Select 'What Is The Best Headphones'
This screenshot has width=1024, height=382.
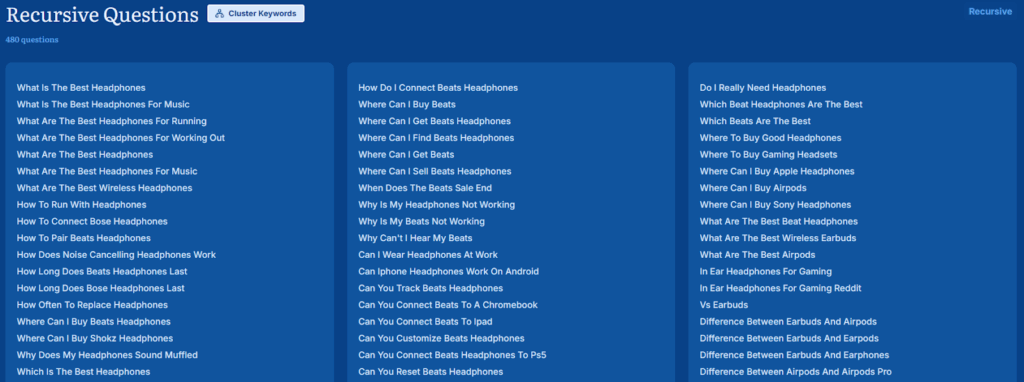pyautogui.click(x=81, y=88)
